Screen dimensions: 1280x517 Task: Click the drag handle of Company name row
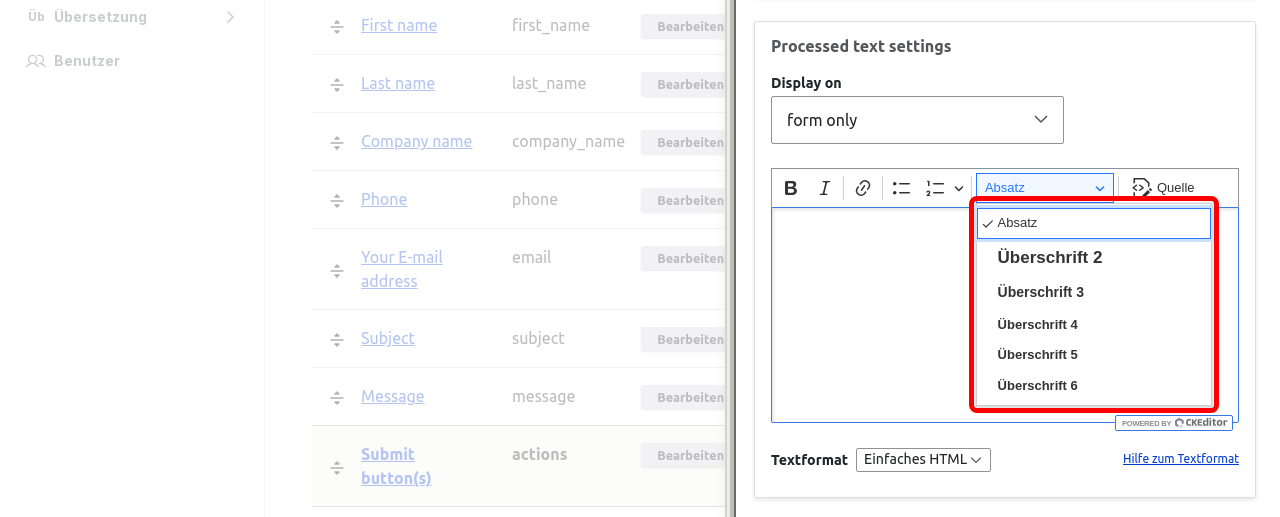[337, 143]
